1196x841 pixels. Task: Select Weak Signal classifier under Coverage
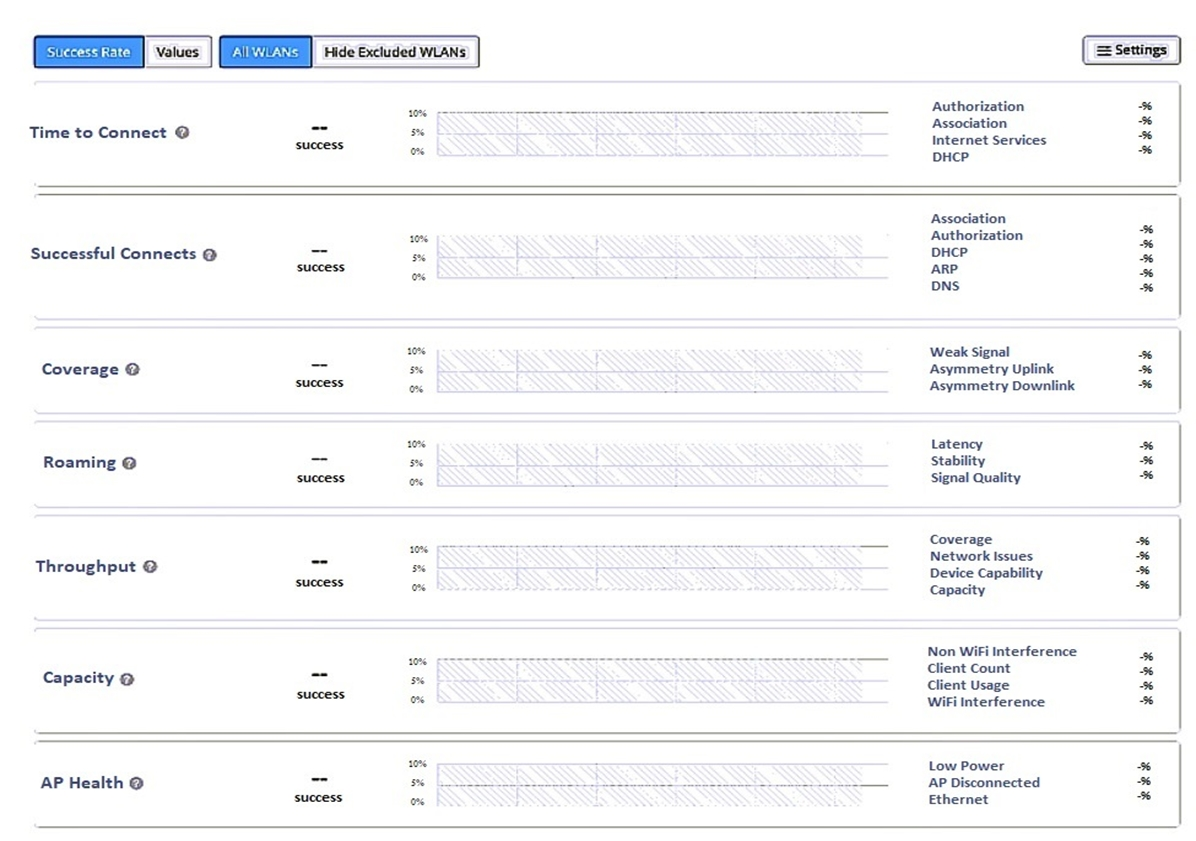(969, 351)
